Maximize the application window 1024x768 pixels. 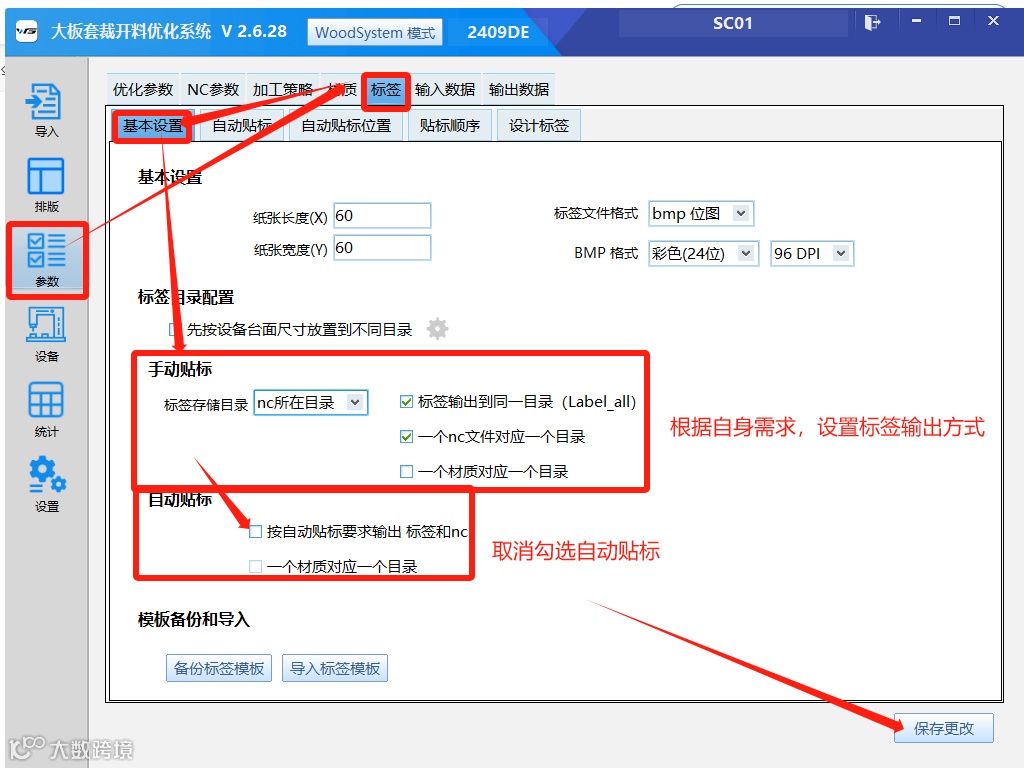[954, 22]
